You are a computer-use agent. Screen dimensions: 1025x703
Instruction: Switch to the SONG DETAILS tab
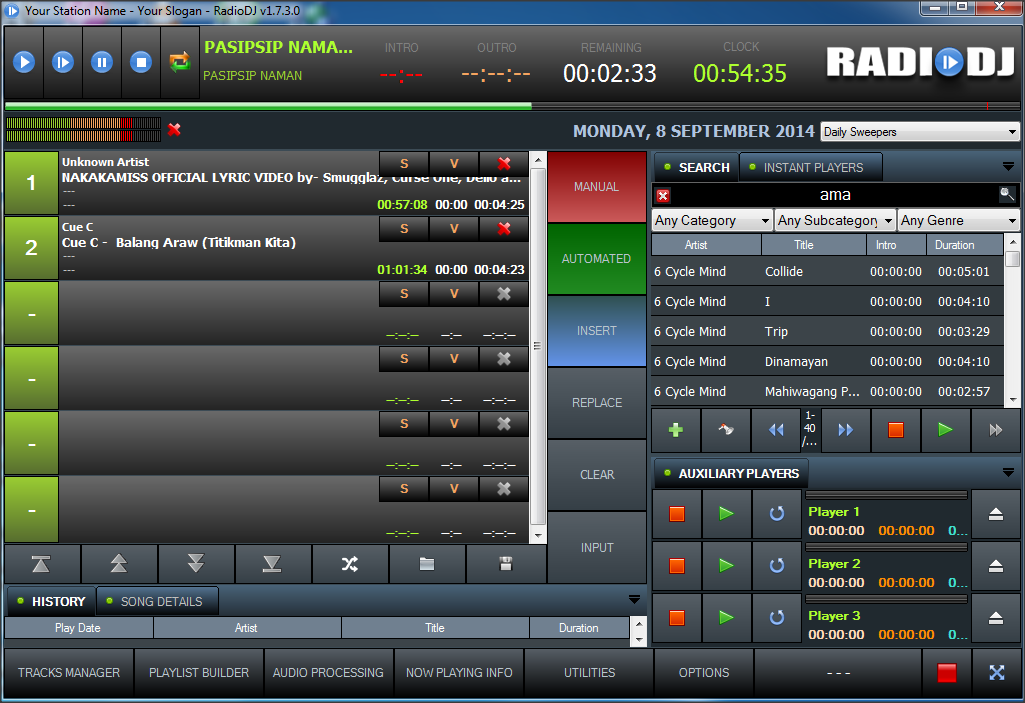(156, 601)
